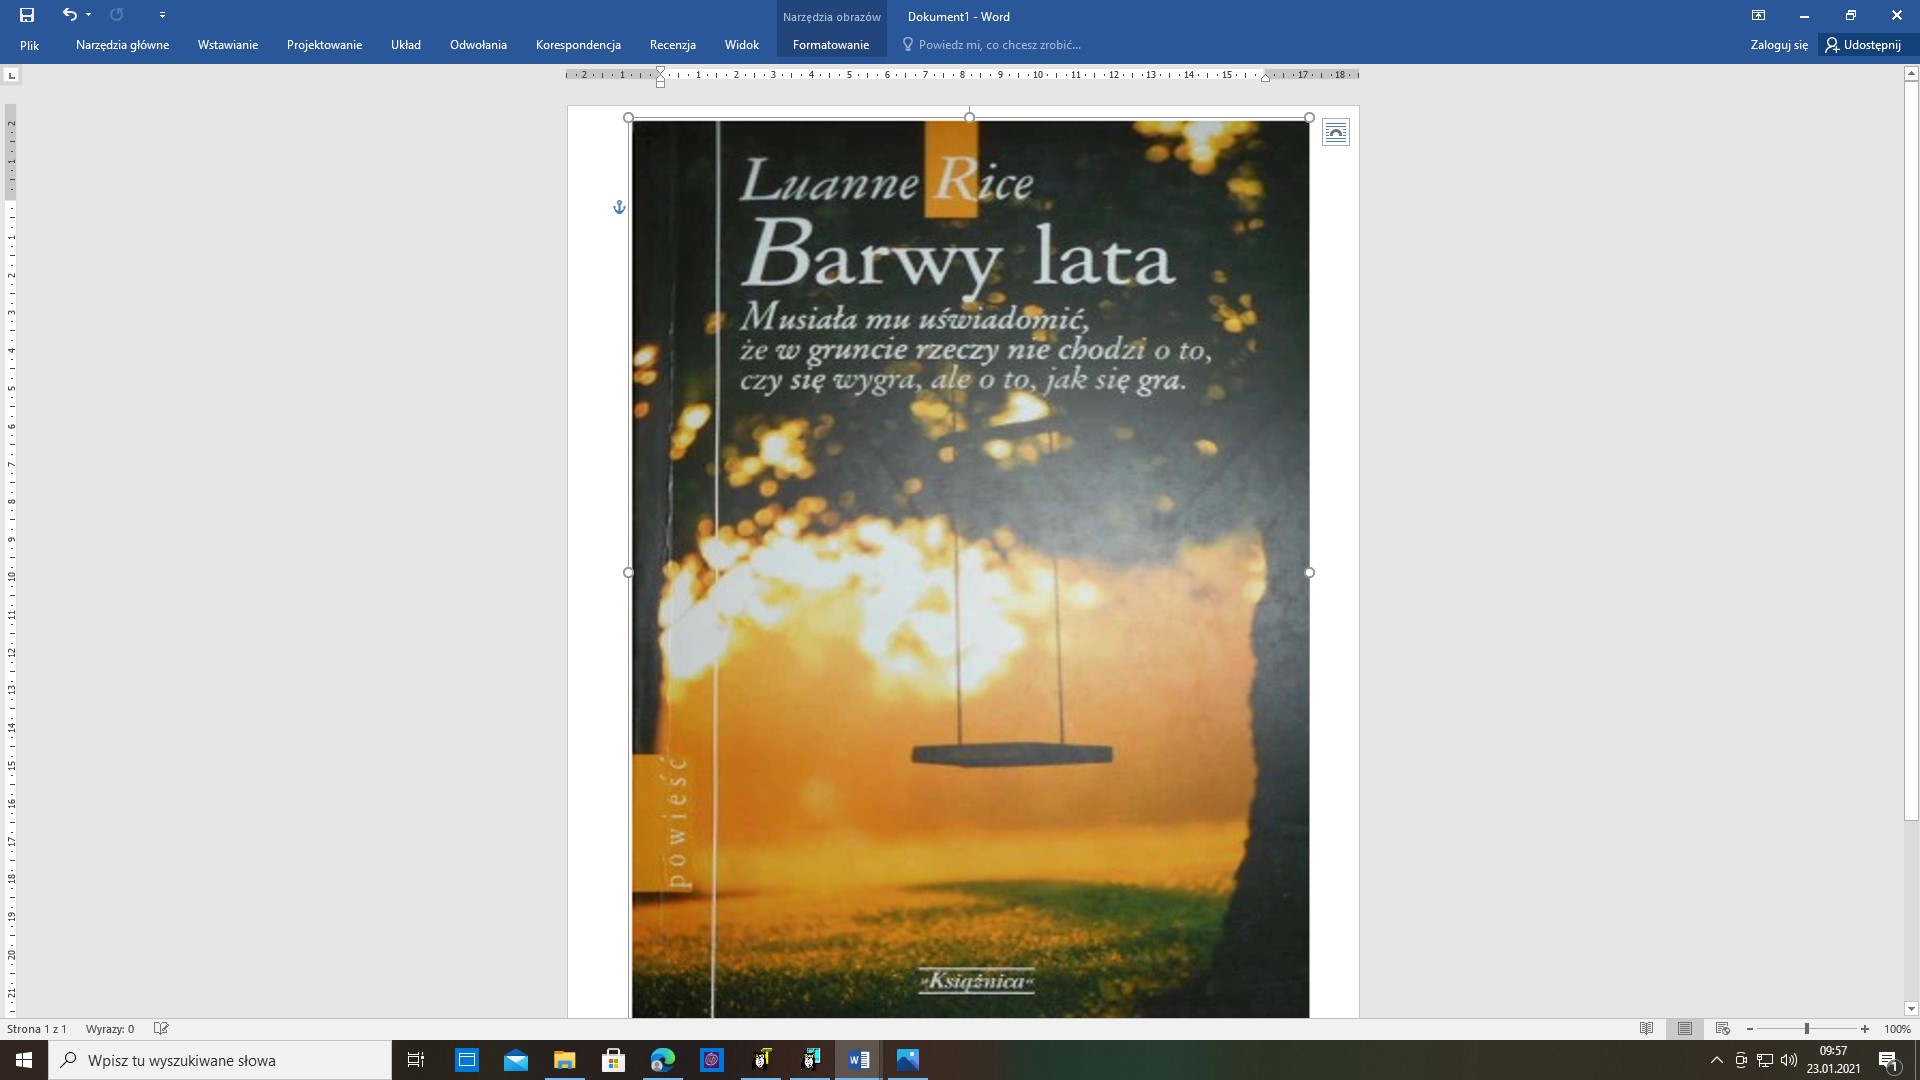The width and height of the screenshot is (1920, 1080).
Task: Click the tab selector icon left of ruler
Action: coord(11,75)
